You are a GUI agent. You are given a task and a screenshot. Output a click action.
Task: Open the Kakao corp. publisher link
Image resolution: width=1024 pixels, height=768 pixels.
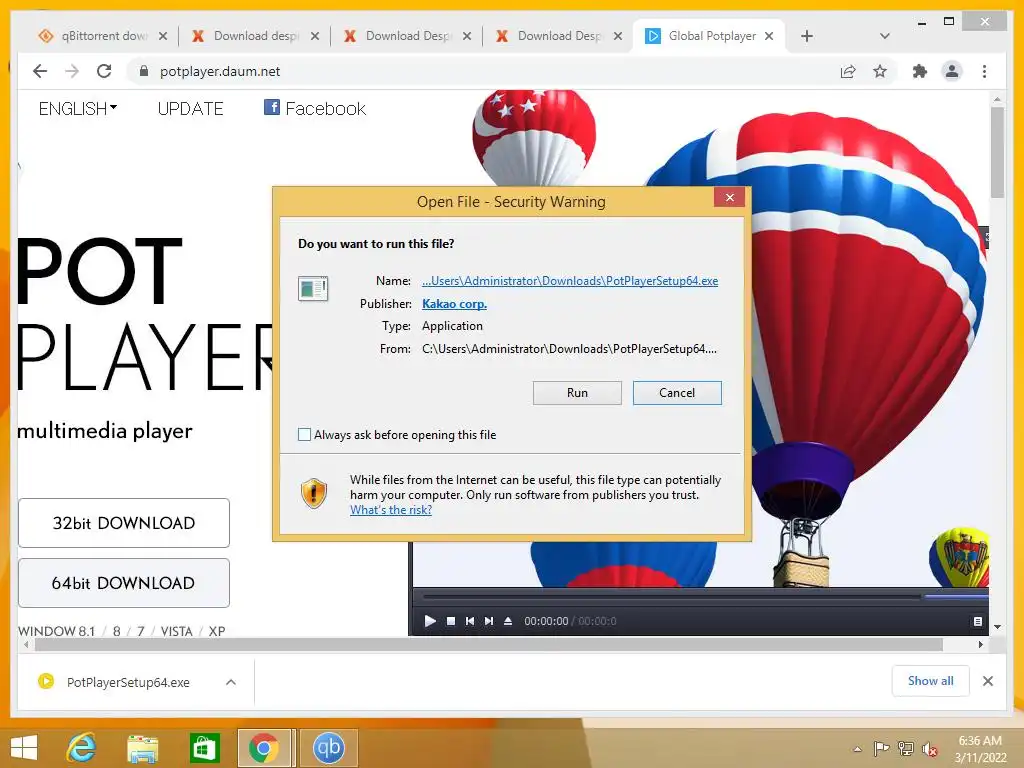pos(454,304)
